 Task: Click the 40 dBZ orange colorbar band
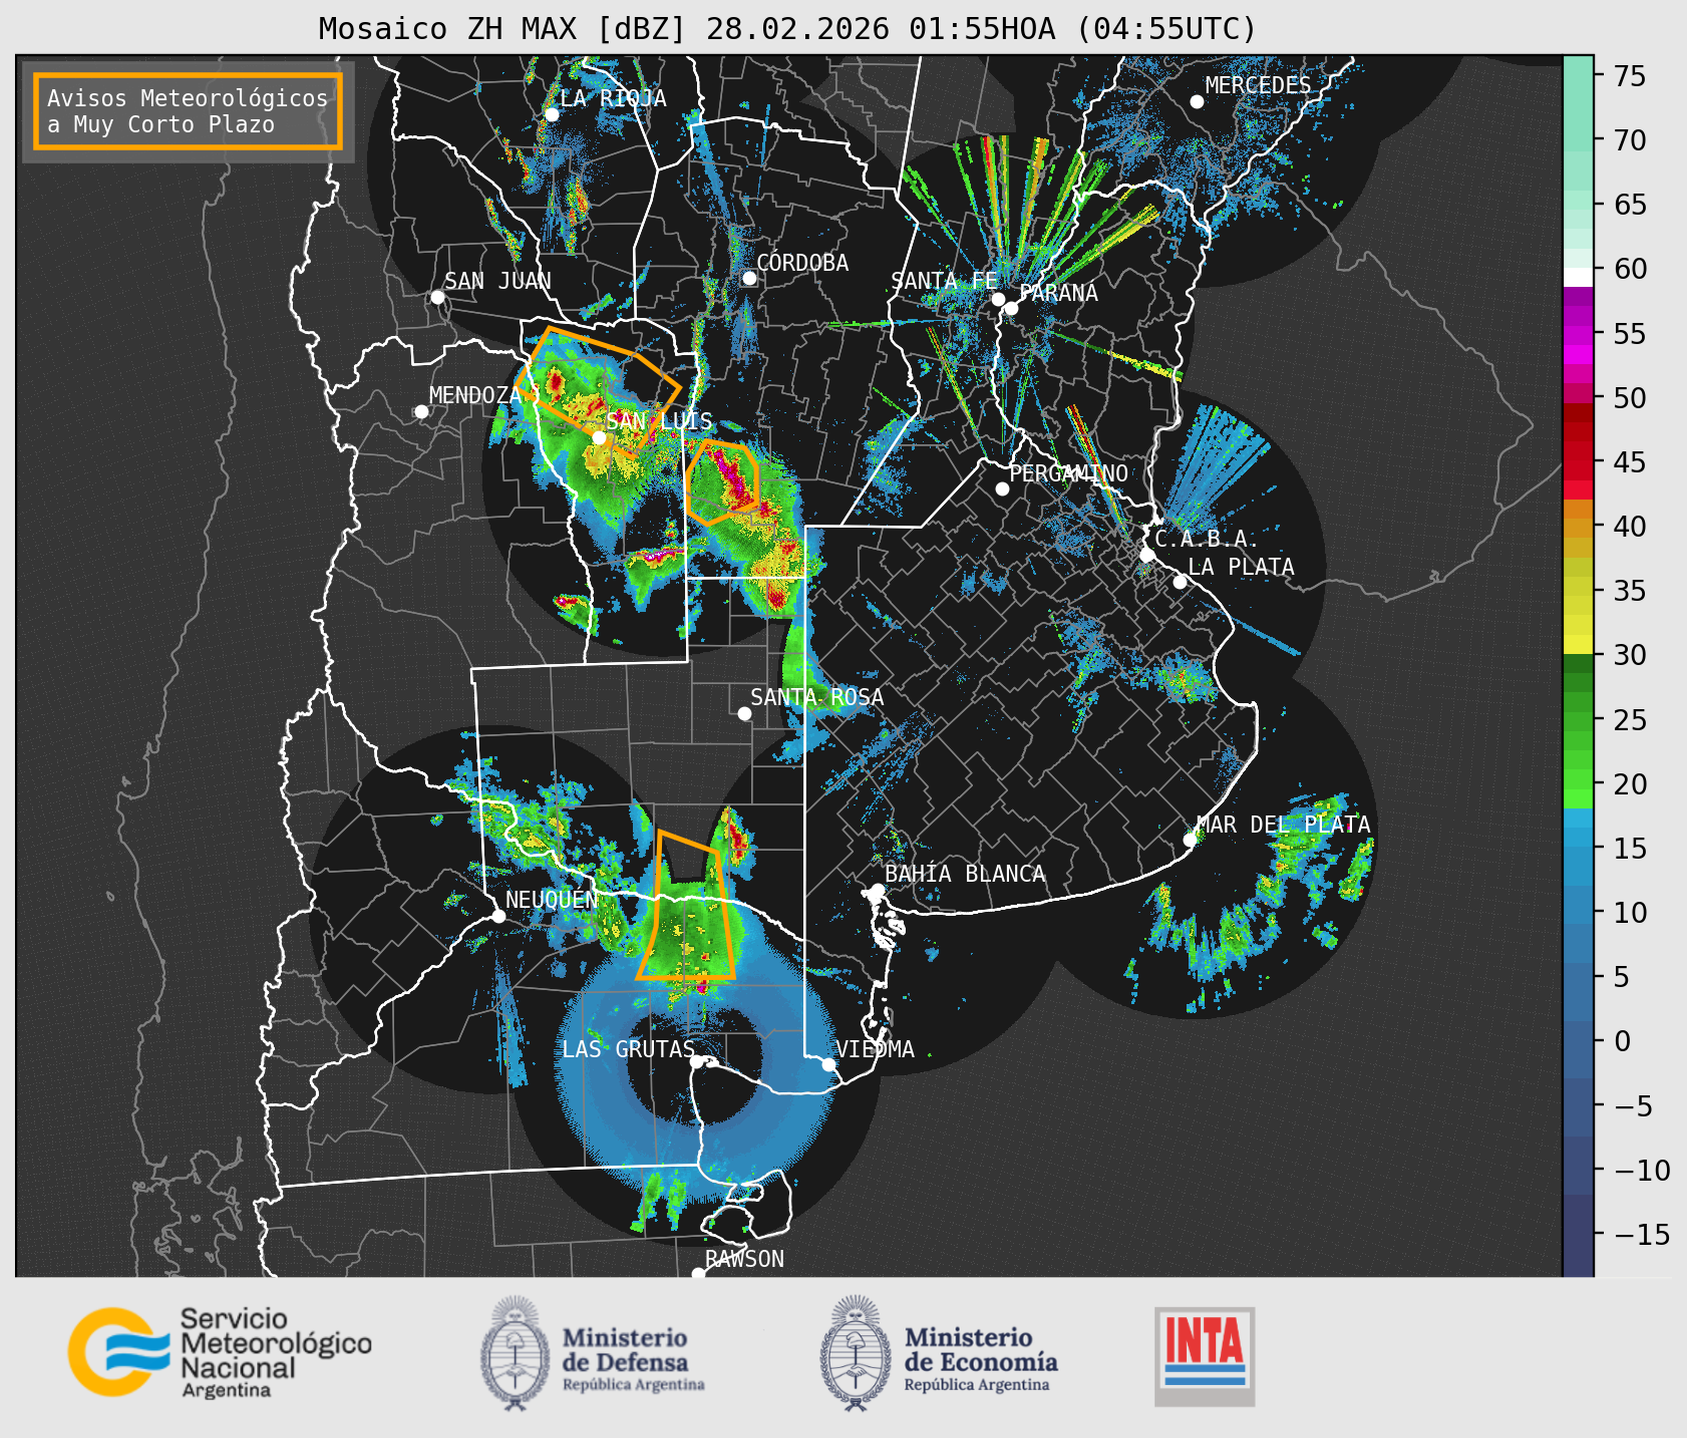1578,527
